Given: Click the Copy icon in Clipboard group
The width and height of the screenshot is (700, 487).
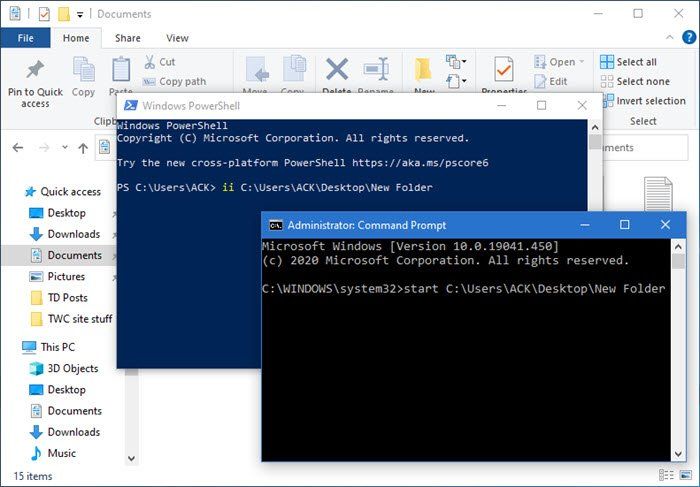Looking at the screenshot, I should [83, 70].
